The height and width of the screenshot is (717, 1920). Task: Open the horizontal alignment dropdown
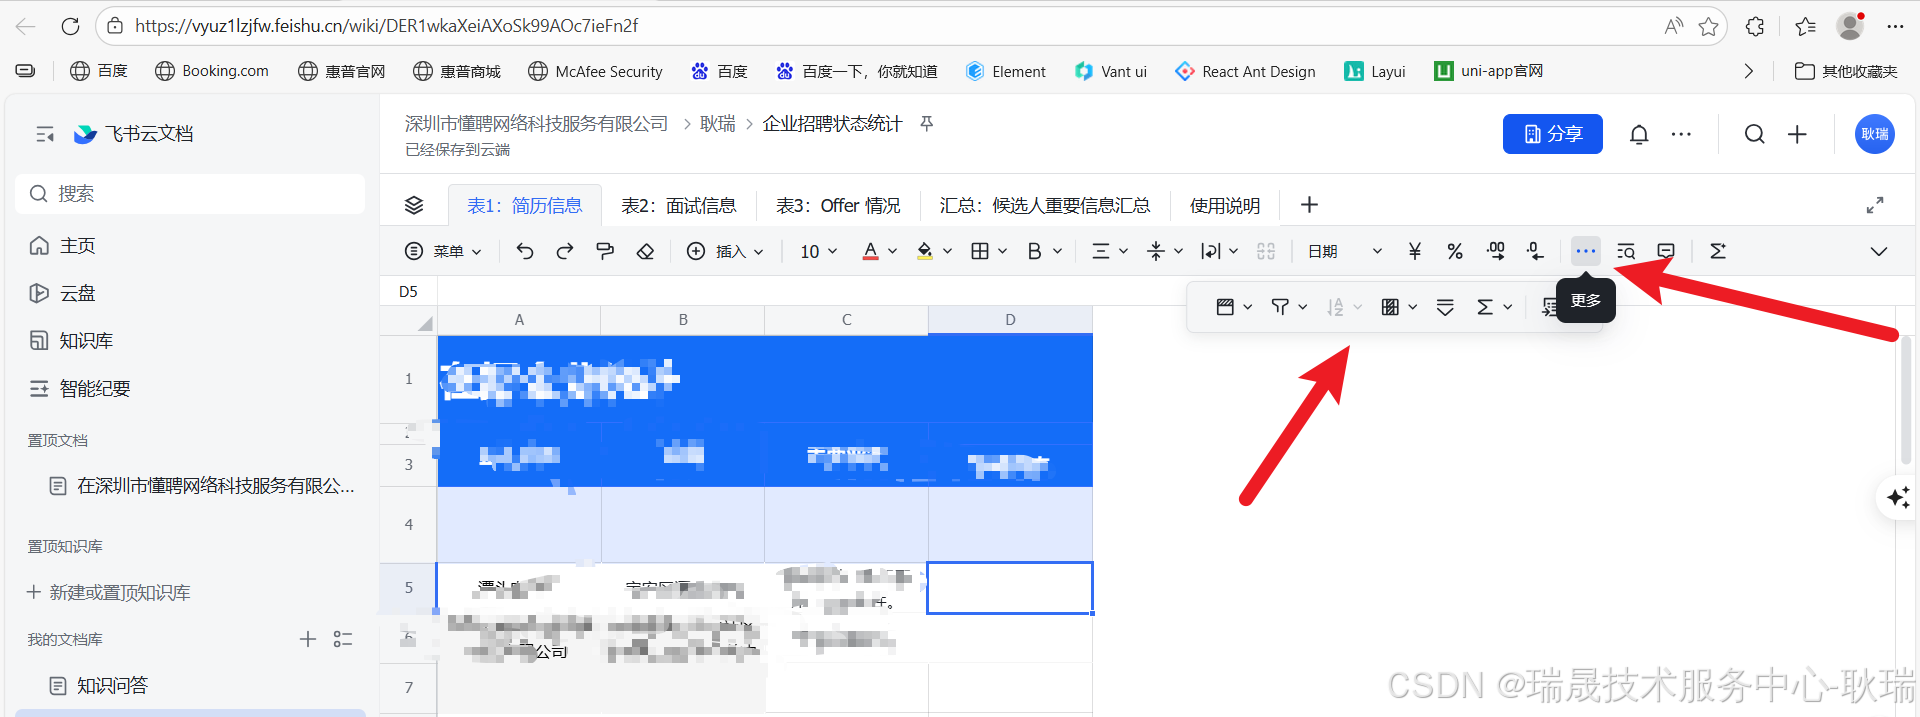tap(1110, 251)
